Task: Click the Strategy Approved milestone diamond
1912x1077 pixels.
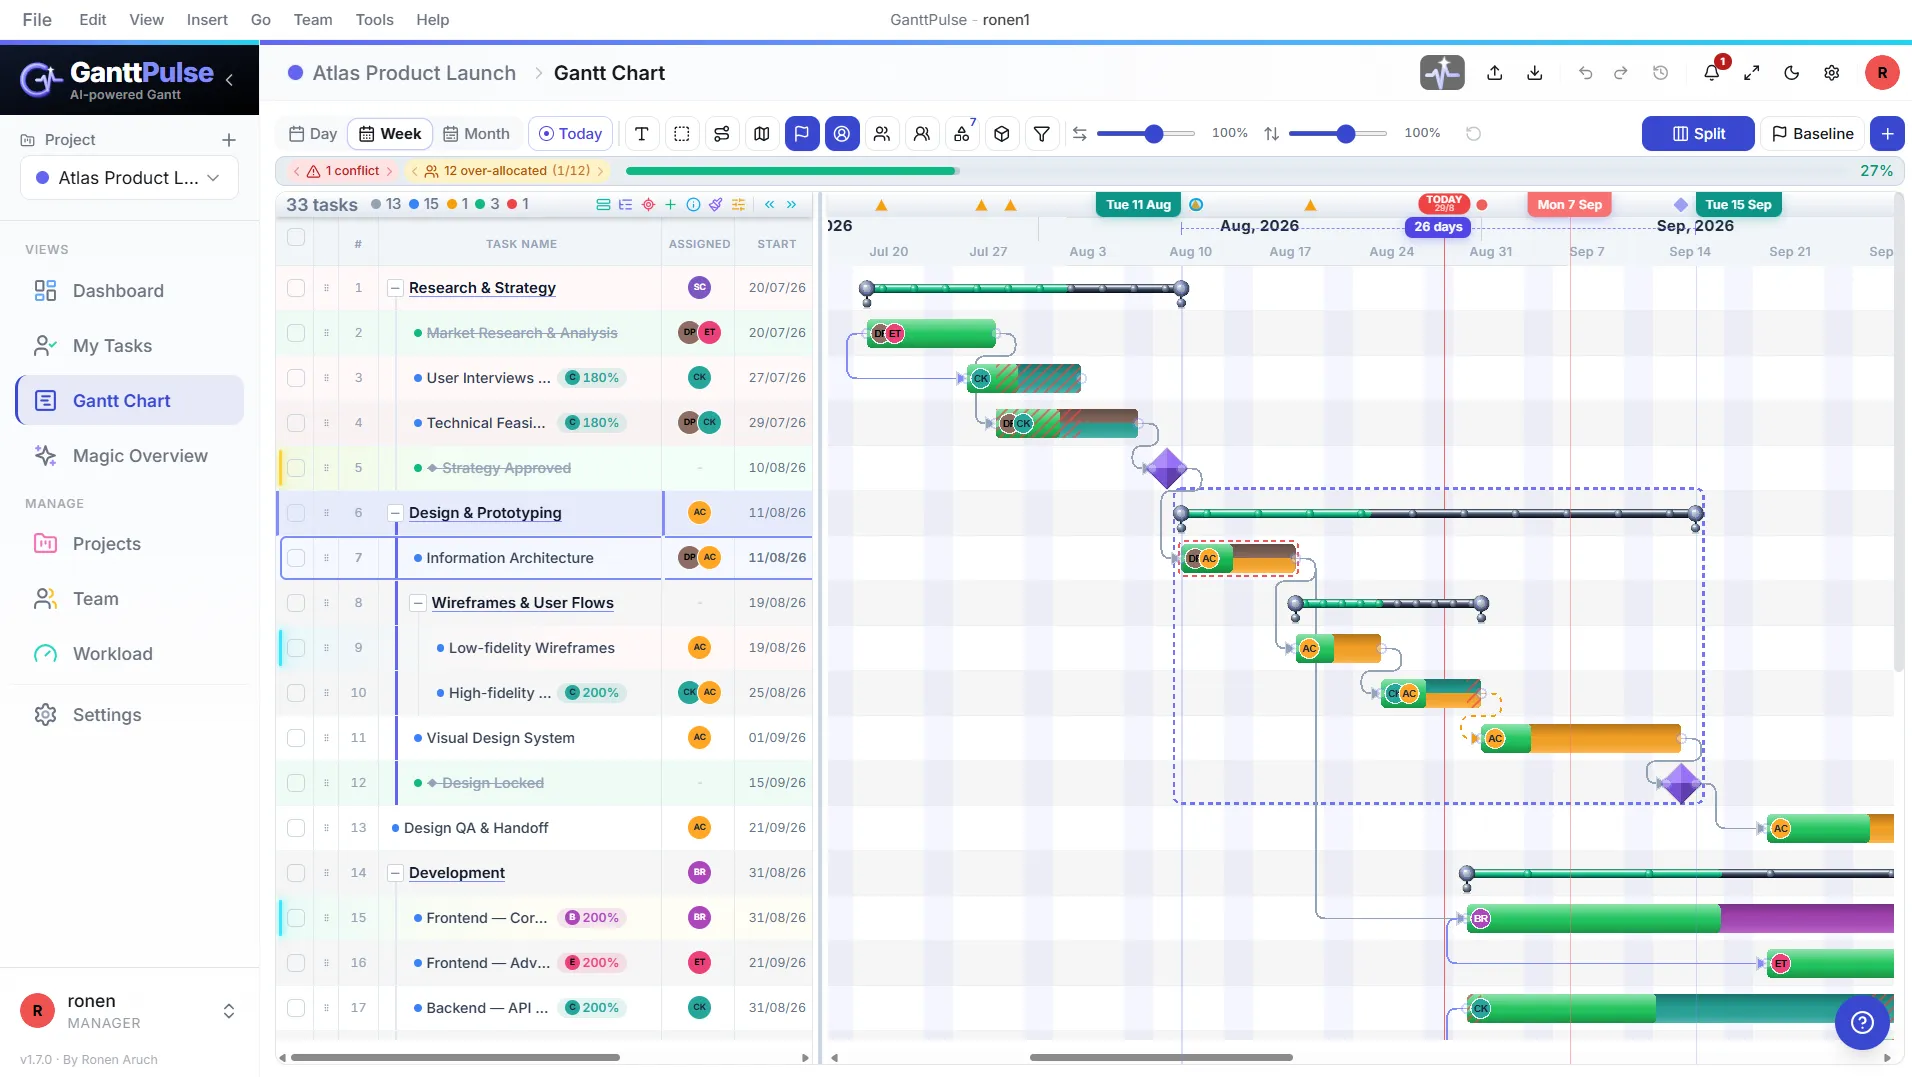Action: (x=1166, y=468)
